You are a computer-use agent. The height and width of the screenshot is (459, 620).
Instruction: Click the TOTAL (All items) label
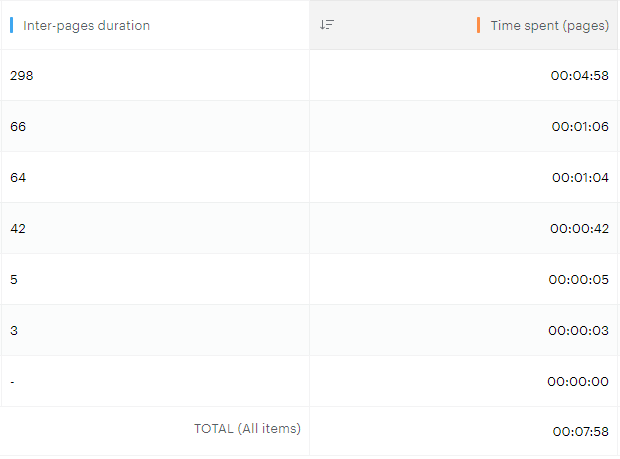pos(247,428)
